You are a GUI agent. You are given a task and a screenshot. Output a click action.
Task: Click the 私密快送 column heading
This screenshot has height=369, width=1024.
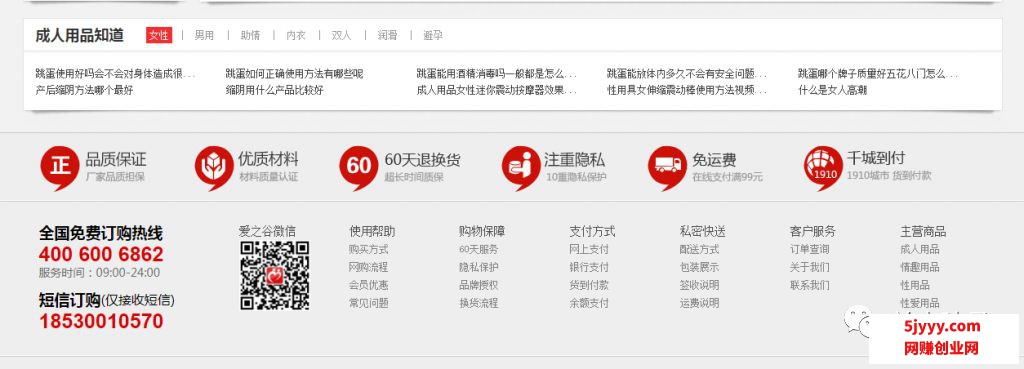point(703,231)
